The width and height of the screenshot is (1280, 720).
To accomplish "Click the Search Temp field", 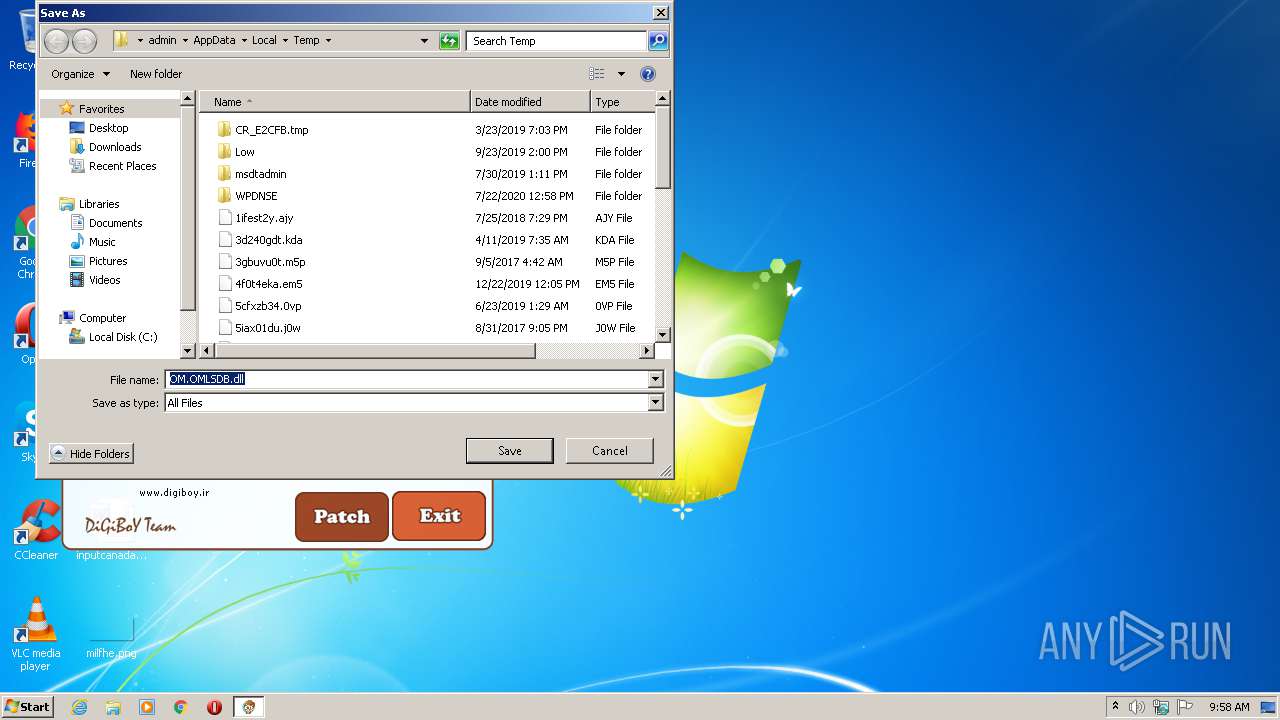I will [x=556, y=41].
